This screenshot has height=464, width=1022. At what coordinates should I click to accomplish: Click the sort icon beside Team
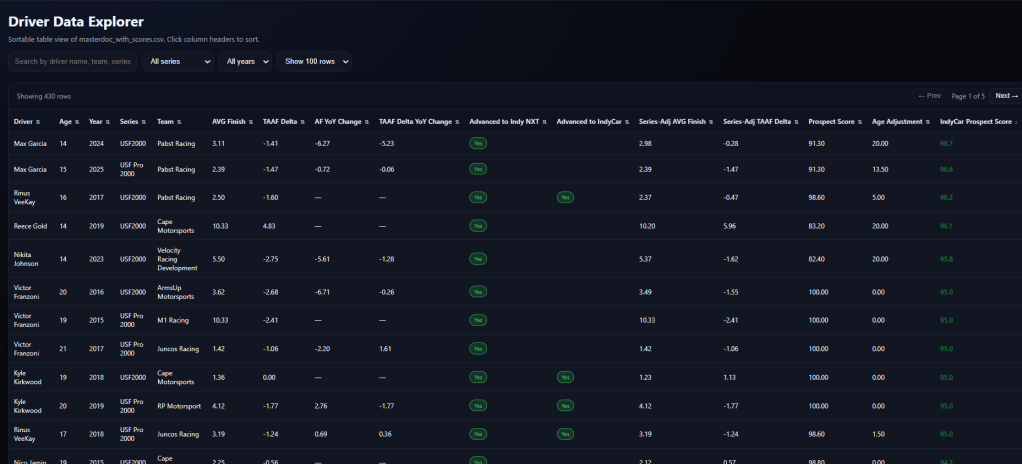pyautogui.click(x=180, y=122)
